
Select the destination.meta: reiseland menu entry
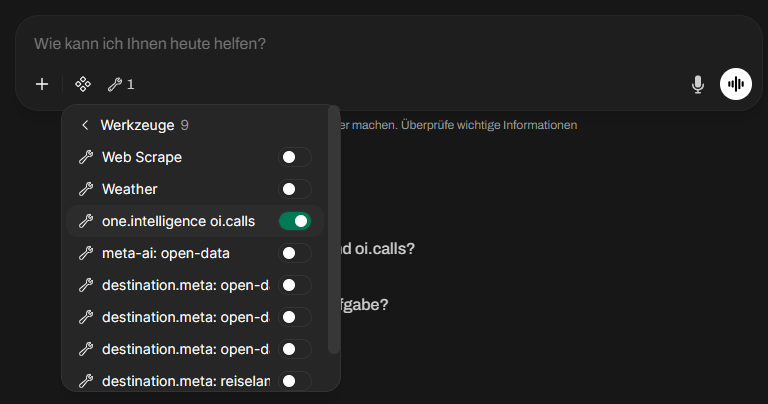point(185,381)
